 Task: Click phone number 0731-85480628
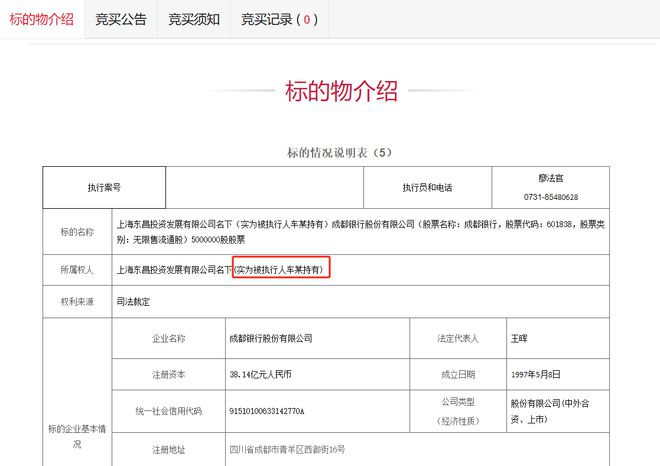tap(551, 197)
